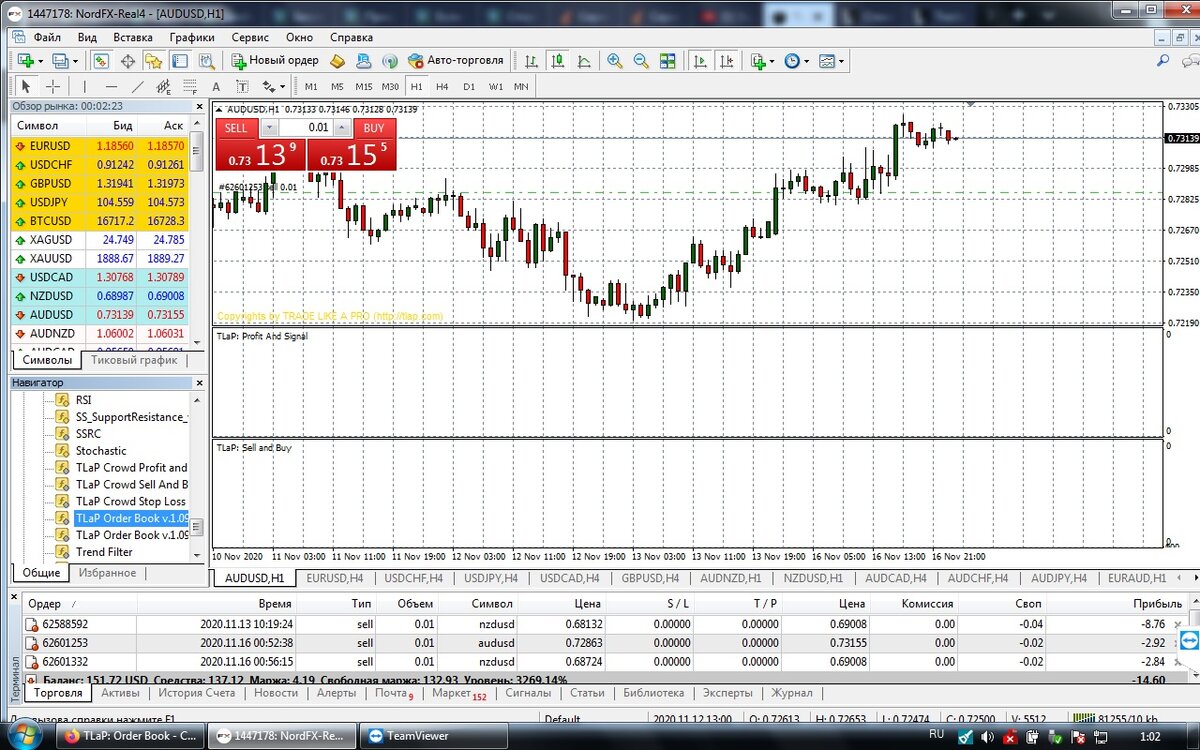1200x750 pixels.
Task: Select the trendline drawing tool
Action: tap(137, 86)
